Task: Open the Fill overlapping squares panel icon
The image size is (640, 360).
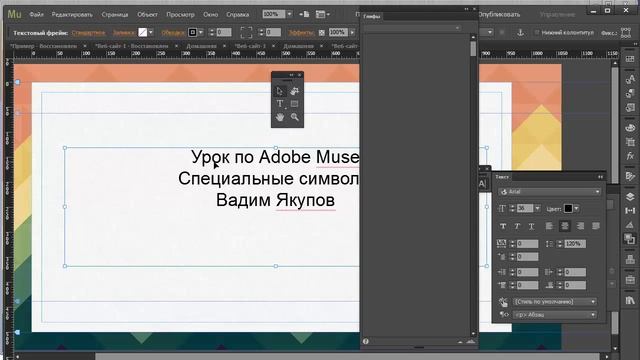Action: point(630,239)
